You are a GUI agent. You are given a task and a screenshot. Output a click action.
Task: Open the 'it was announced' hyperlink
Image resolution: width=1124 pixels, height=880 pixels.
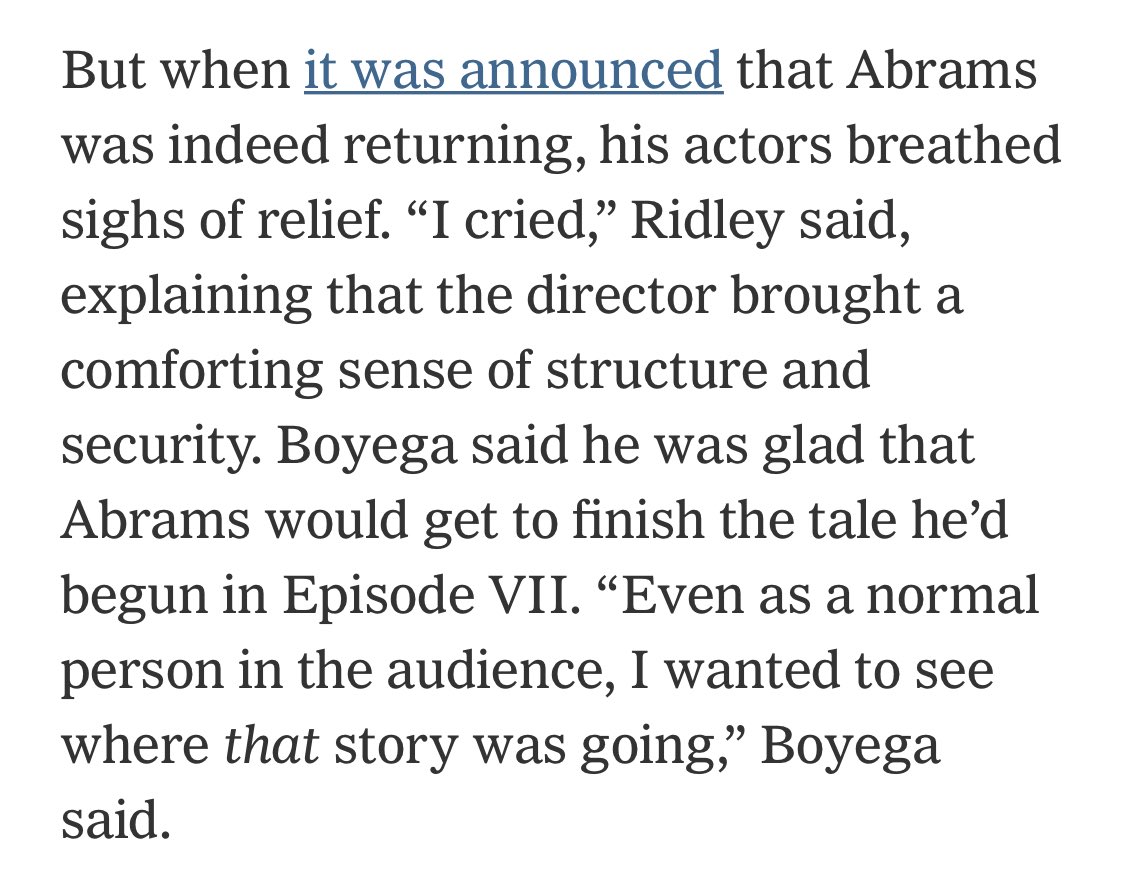(x=513, y=70)
